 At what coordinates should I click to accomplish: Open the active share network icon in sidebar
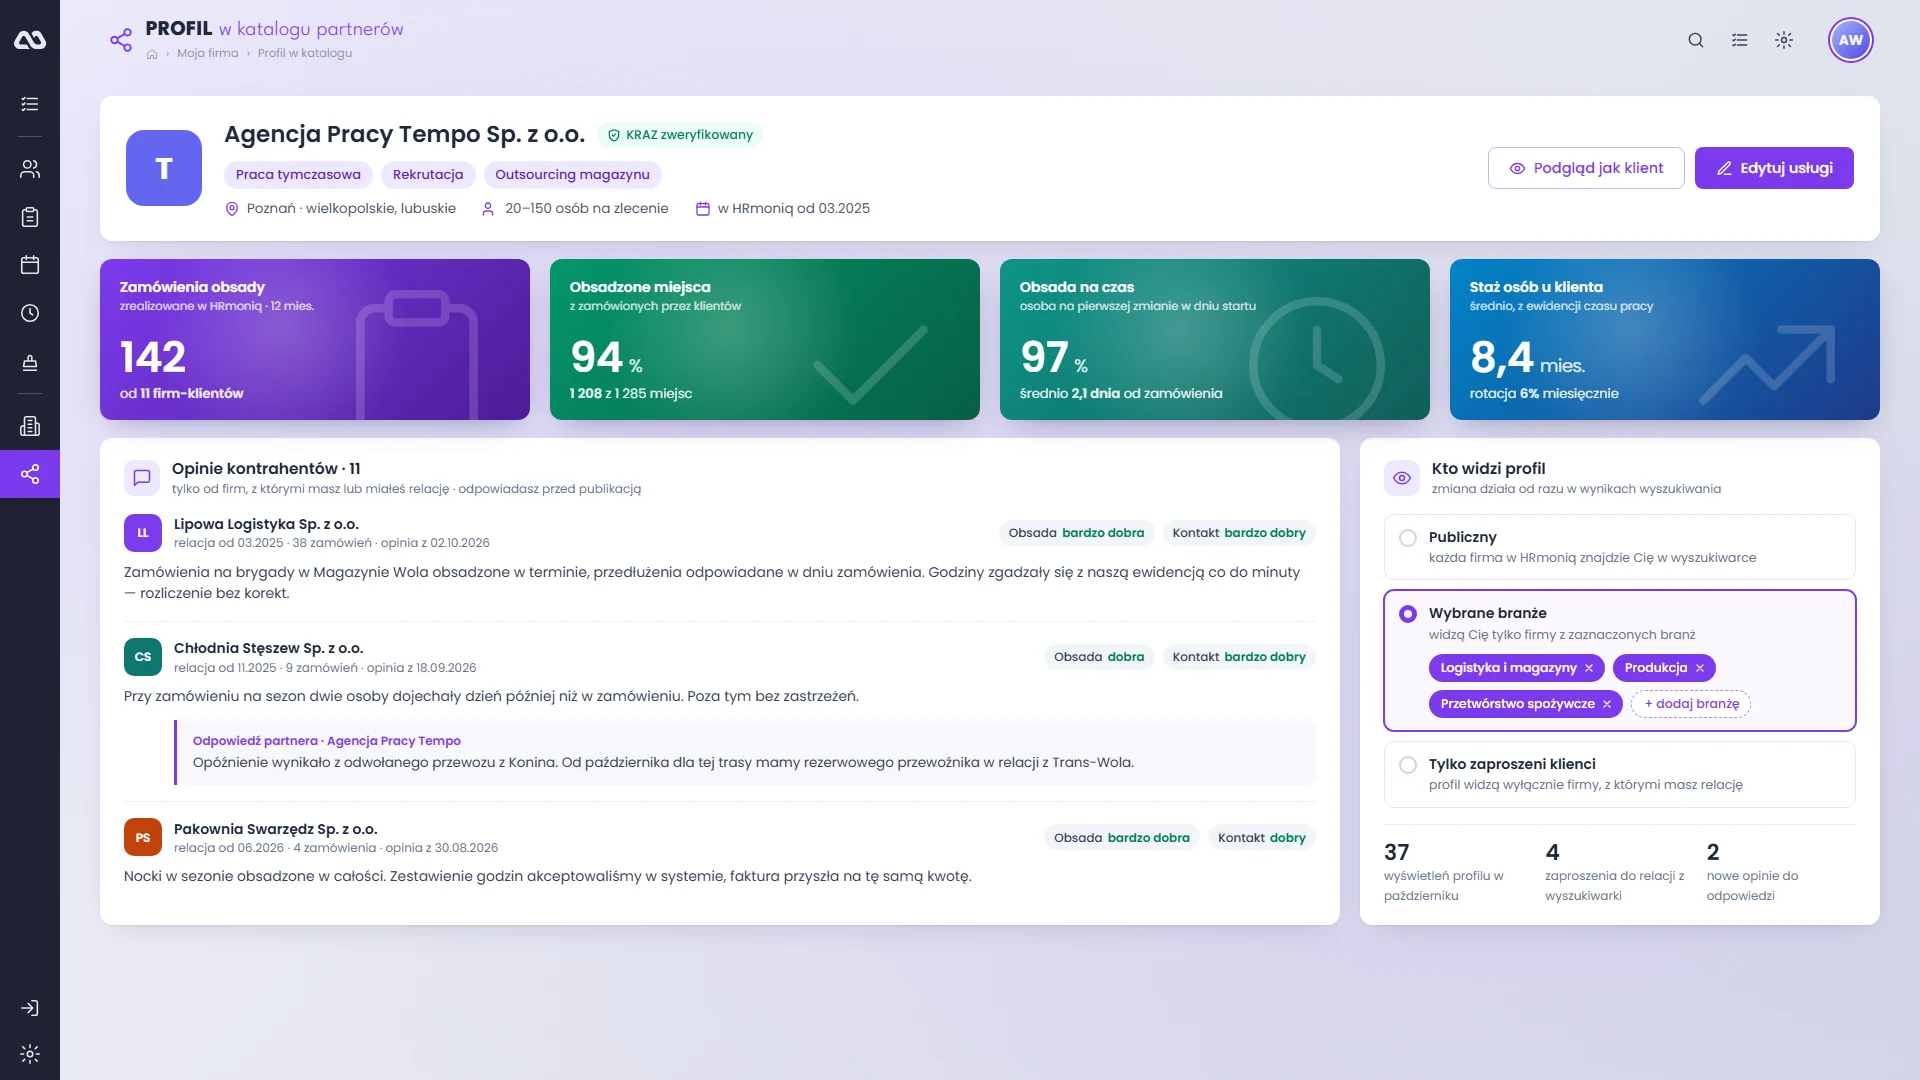click(30, 474)
